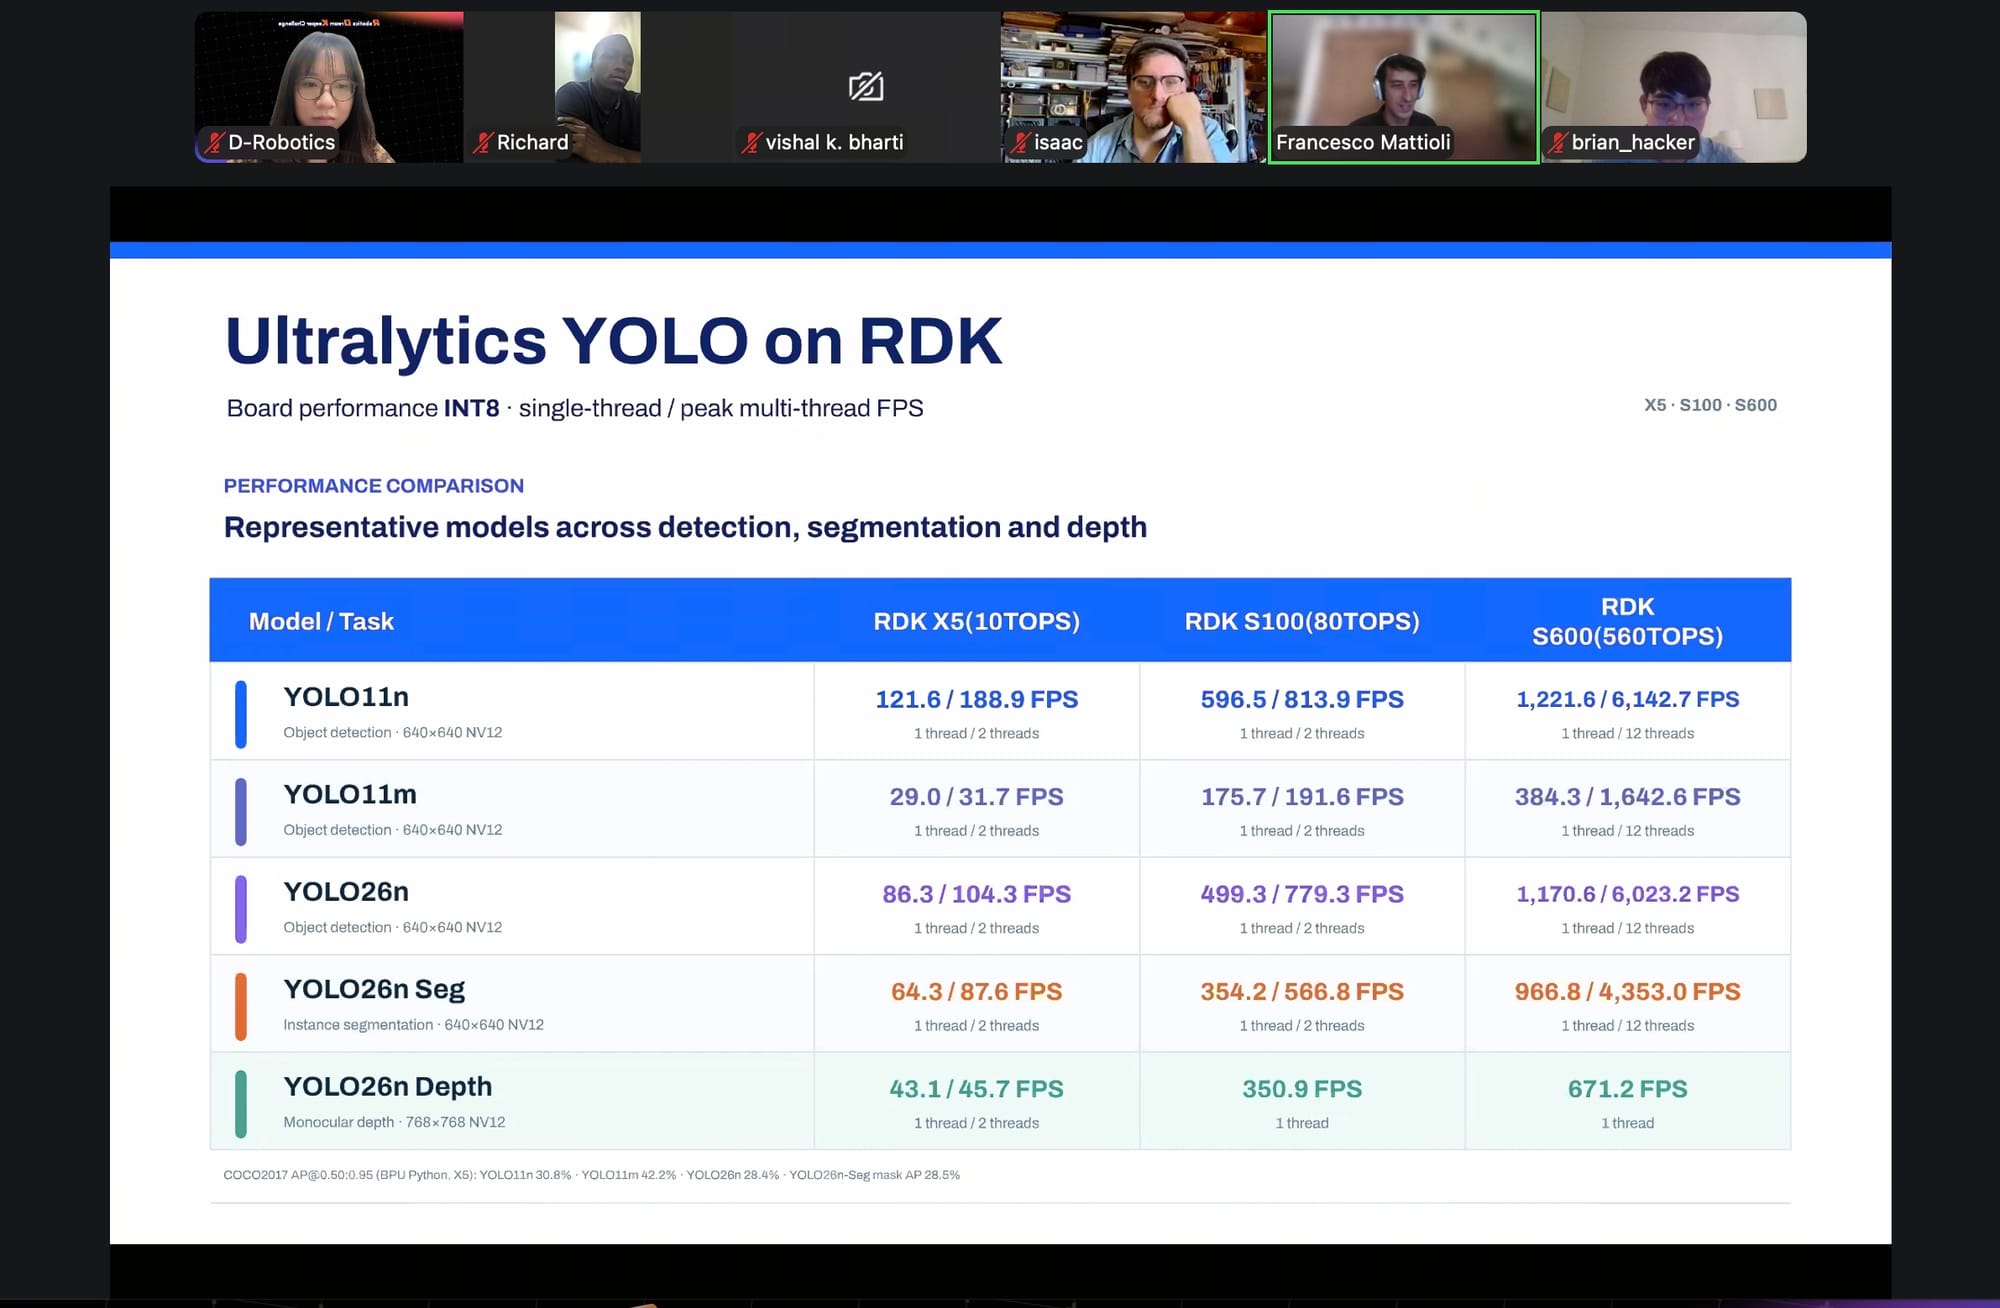The height and width of the screenshot is (1308, 2000).
Task: Click the X5 · S100 · S600 label
Action: coord(1710,405)
